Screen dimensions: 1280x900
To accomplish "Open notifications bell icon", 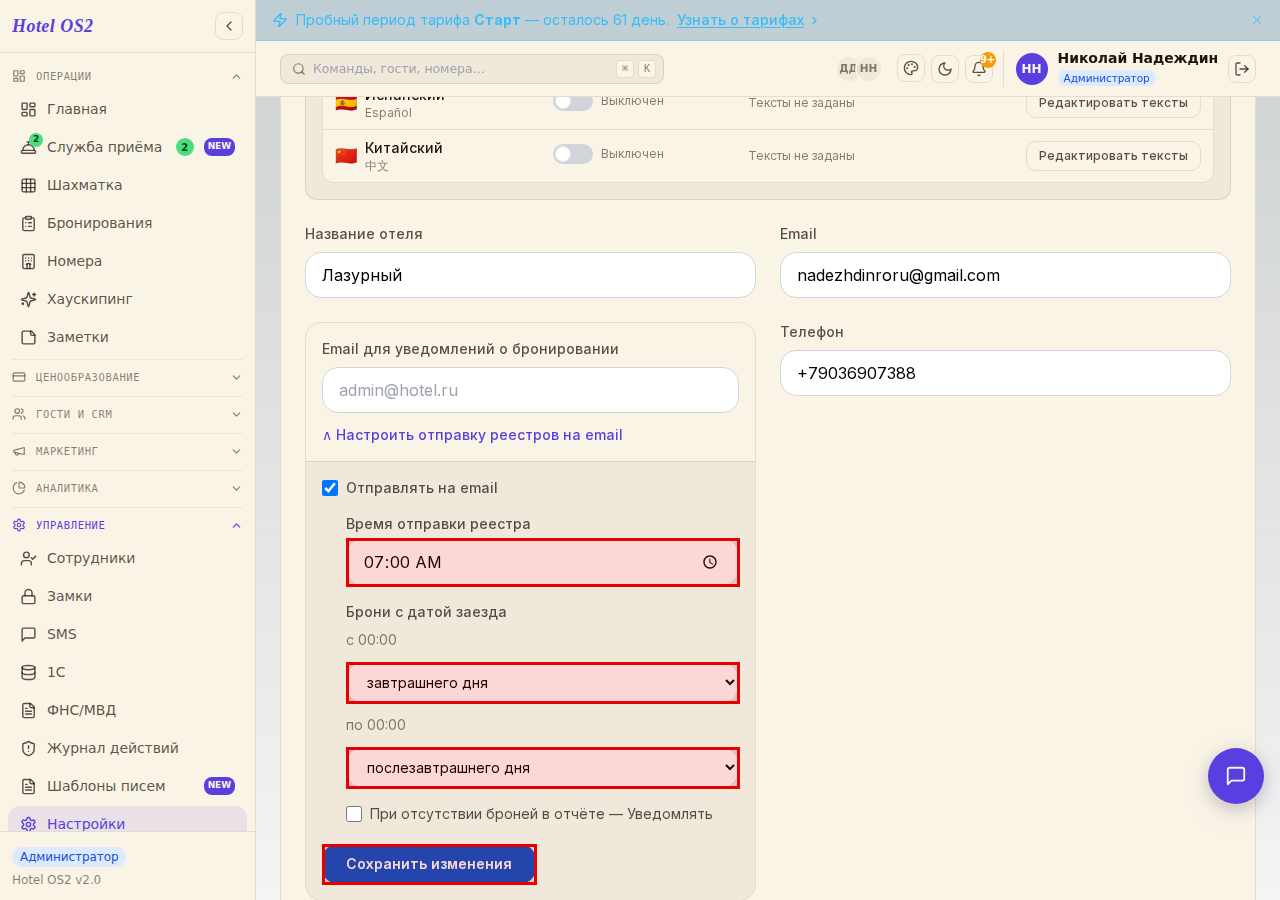I will (979, 68).
